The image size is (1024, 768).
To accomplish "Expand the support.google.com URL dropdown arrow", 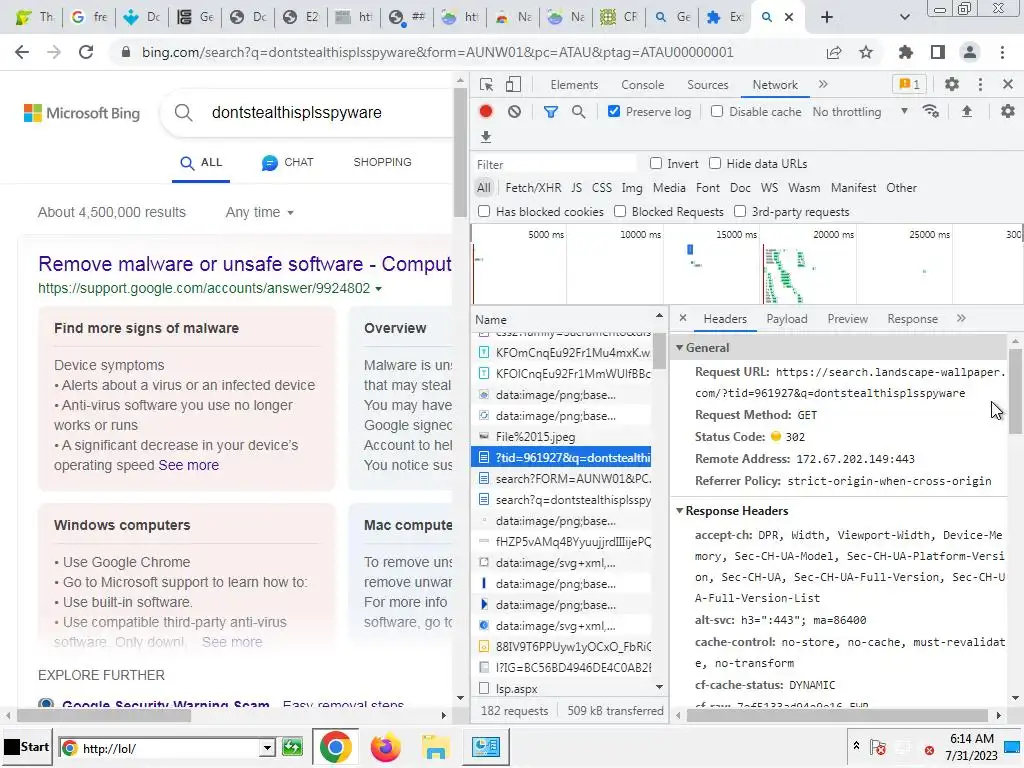I will pyautogui.click(x=379, y=289).
